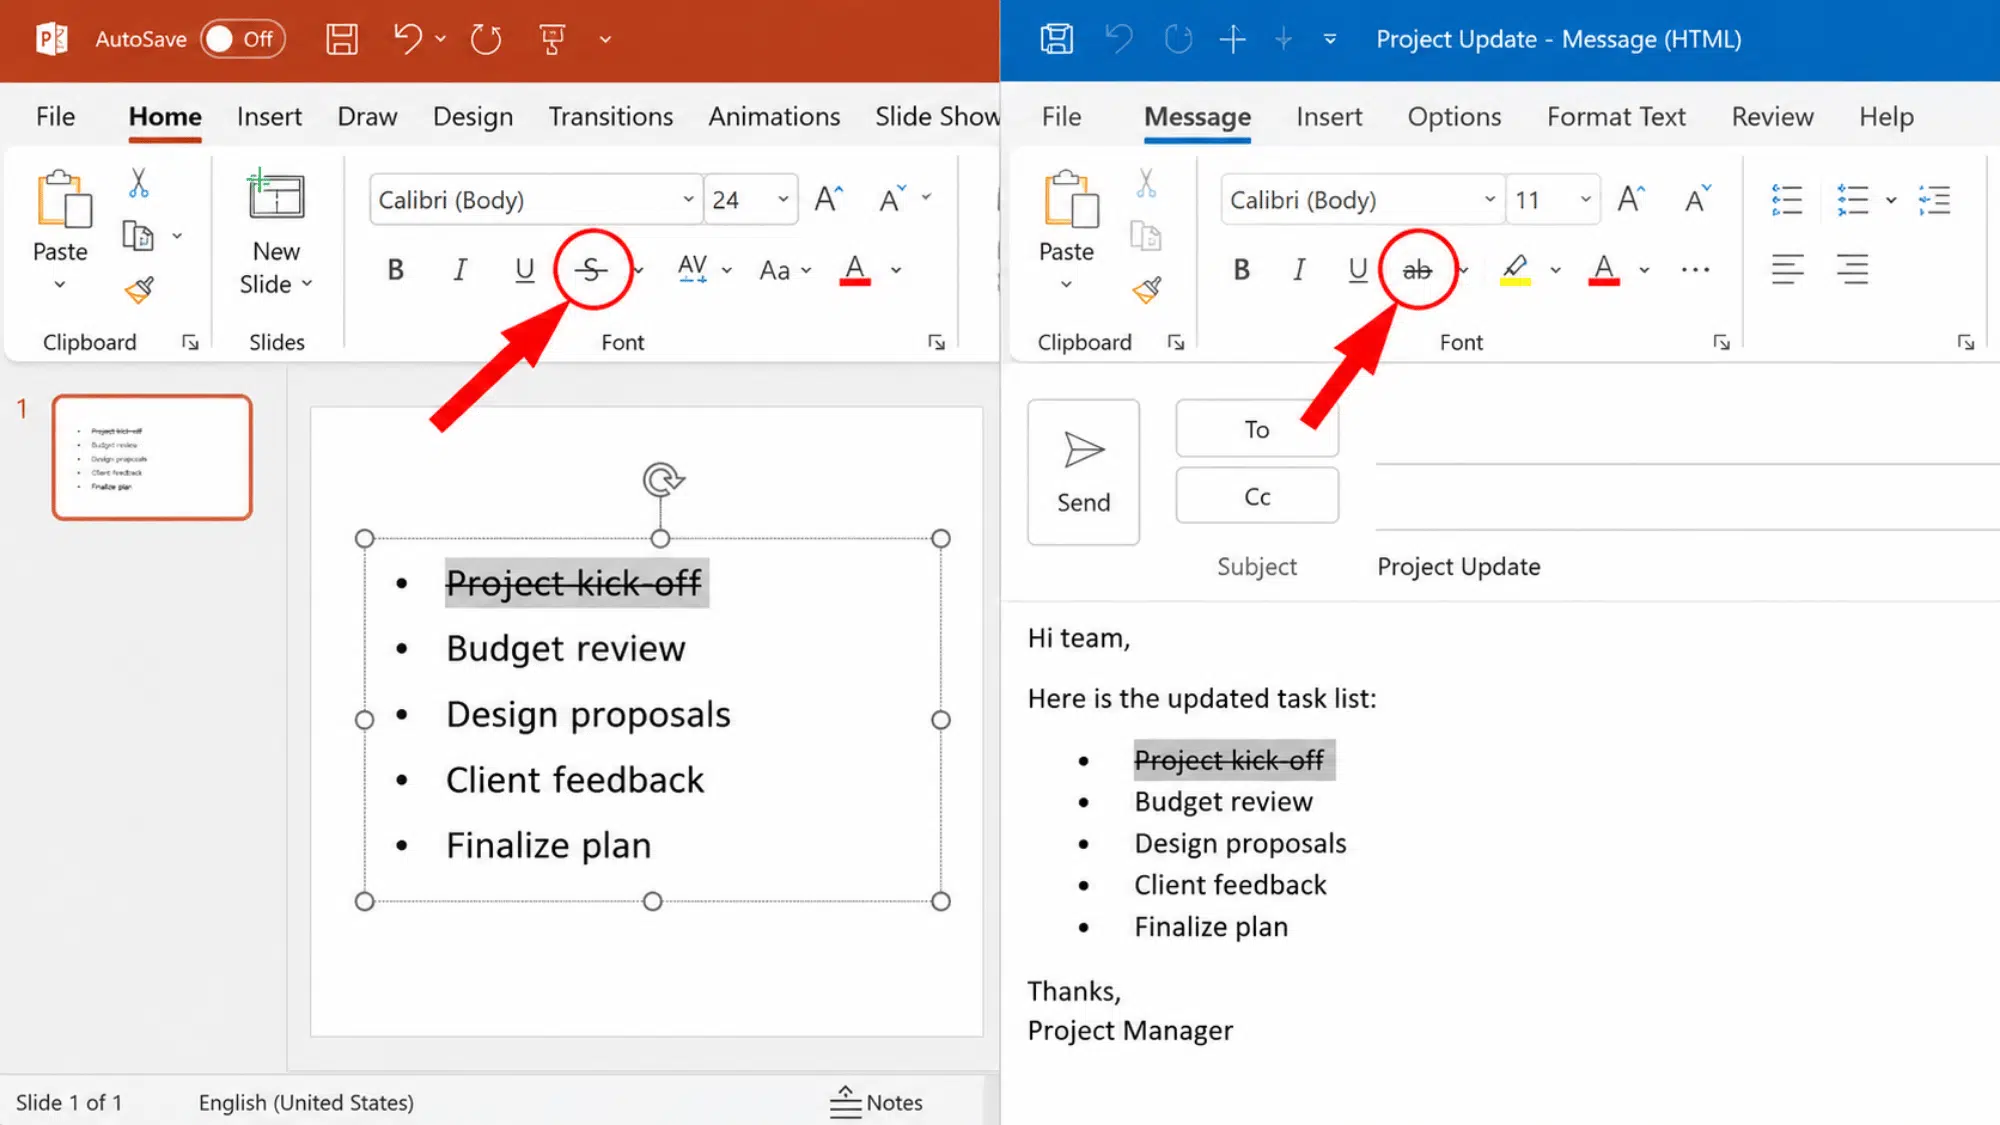Click the Cut scissors icon in PowerPoint
Viewport: 2000px width, 1125px height.
pos(138,183)
